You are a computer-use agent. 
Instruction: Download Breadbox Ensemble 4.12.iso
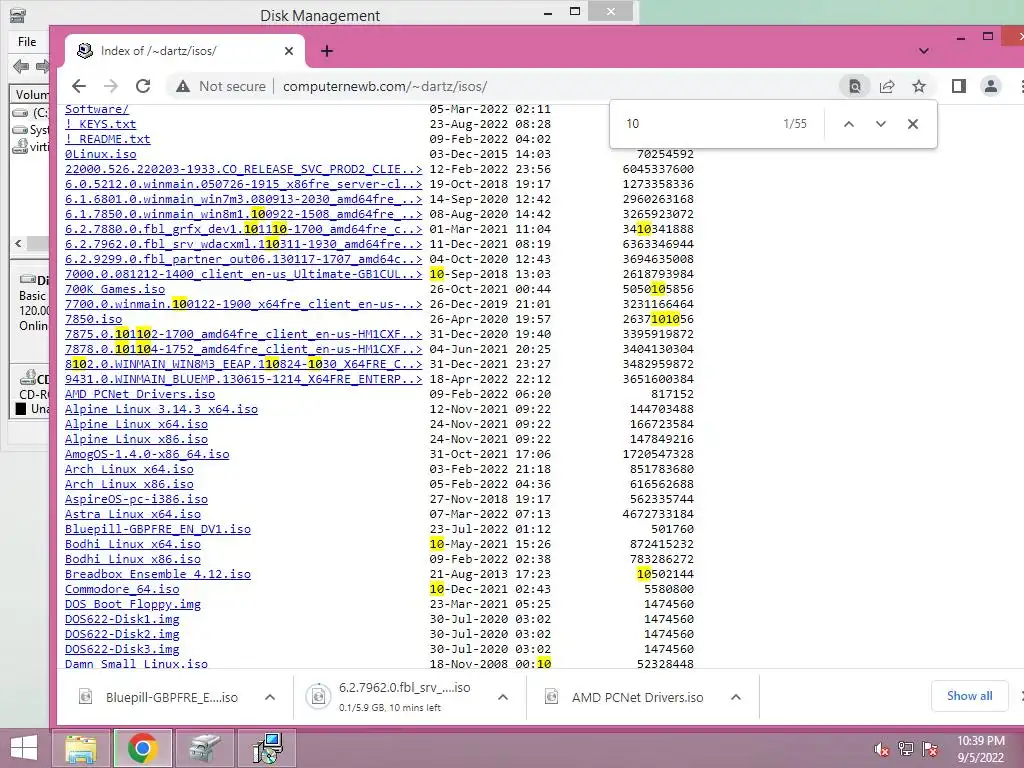tap(158, 575)
